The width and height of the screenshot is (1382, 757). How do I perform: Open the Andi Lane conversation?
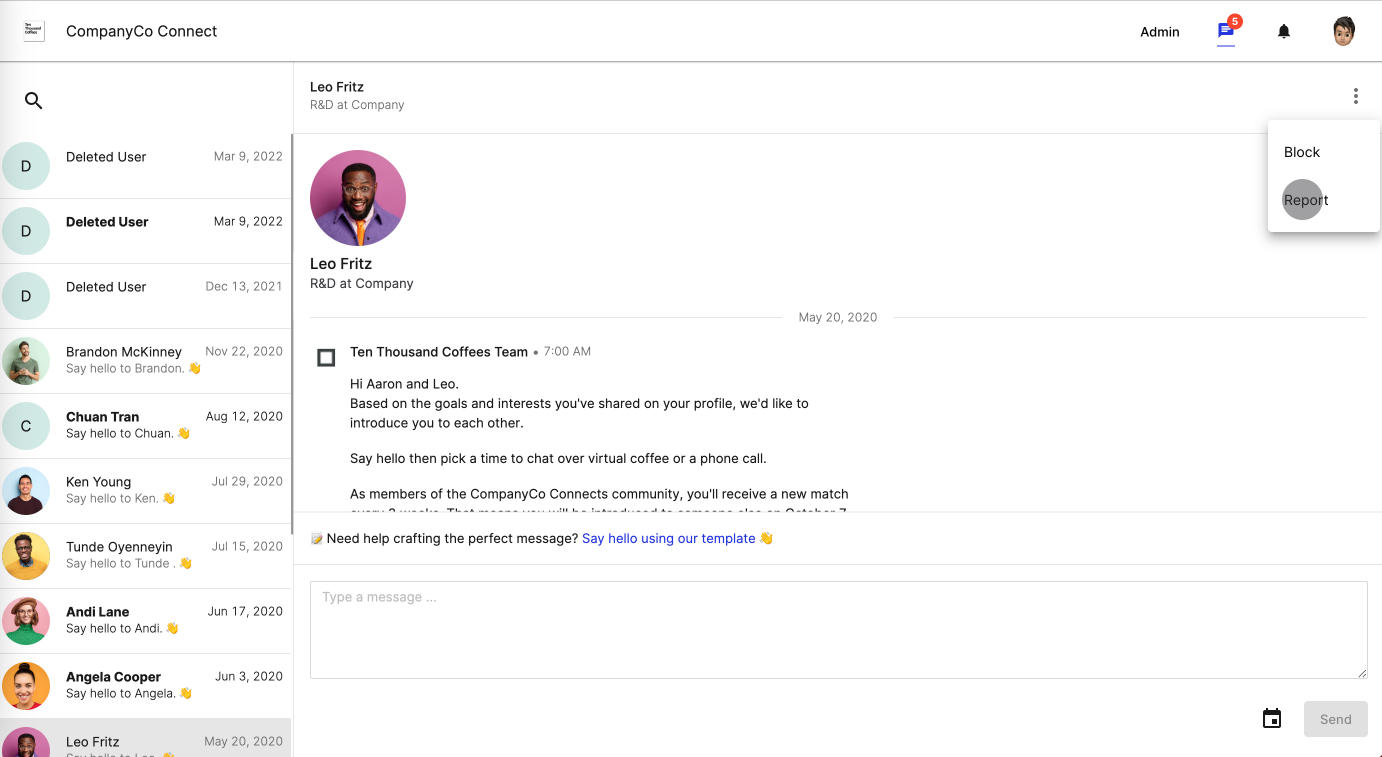145,621
